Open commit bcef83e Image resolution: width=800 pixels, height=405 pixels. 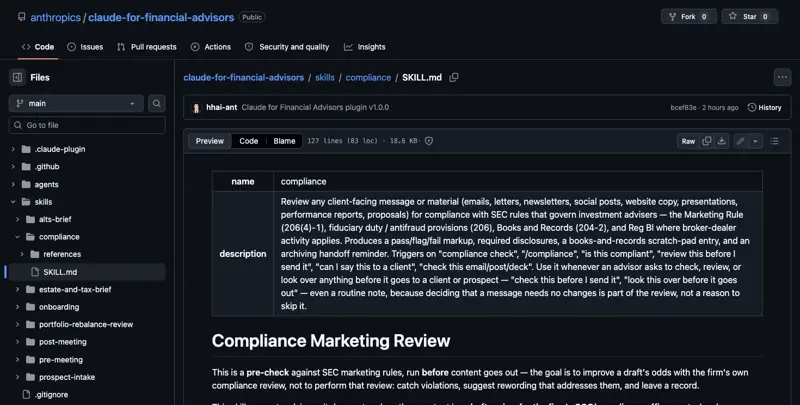[x=683, y=108]
